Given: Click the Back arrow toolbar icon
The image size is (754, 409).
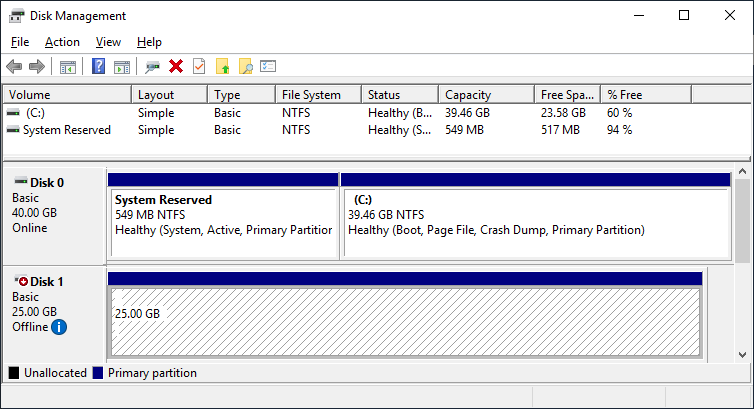Looking at the screenshot, I should [14, 66].
